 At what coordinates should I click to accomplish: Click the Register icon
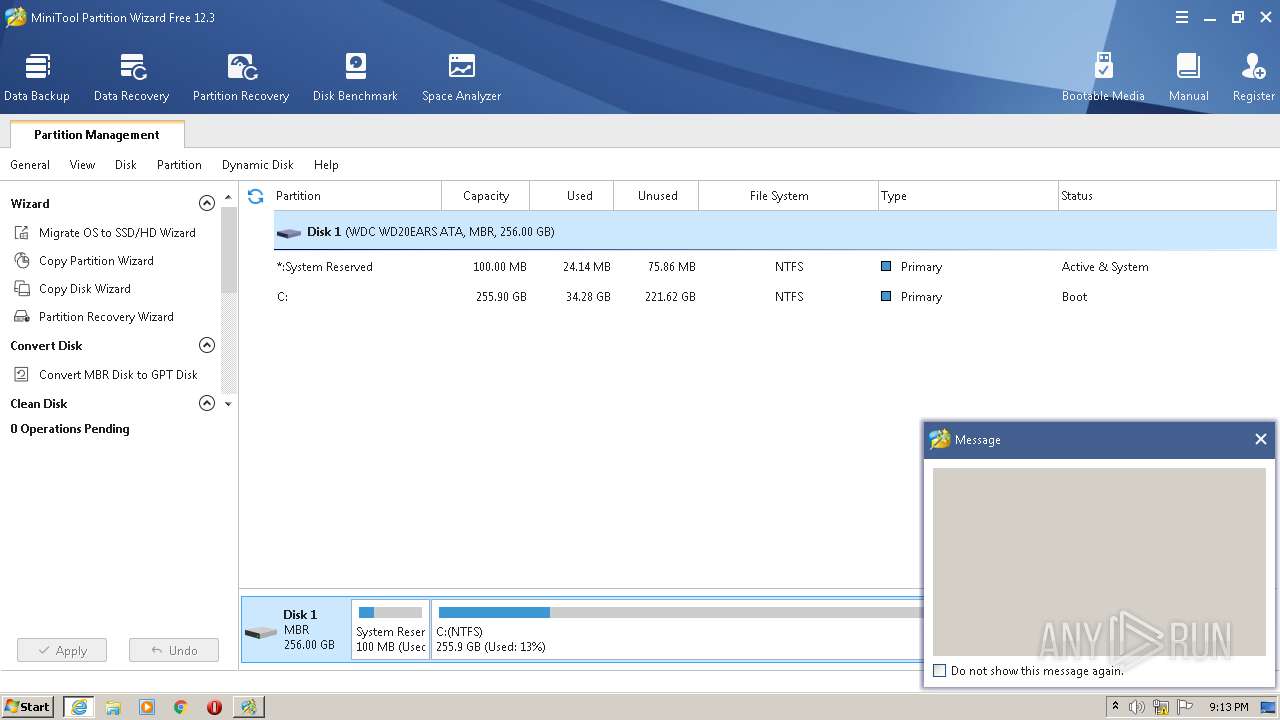[1253, 77]
